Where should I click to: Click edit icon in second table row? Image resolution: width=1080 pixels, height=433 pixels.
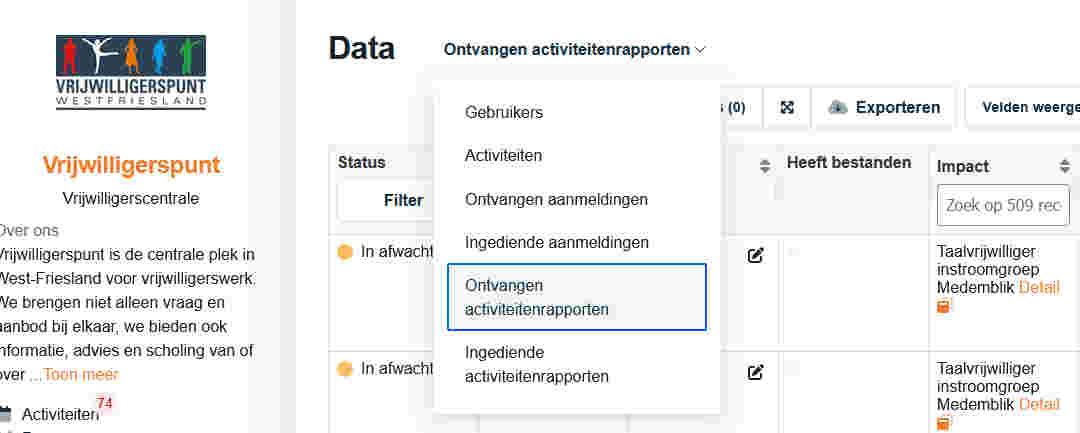click(755, 372)
